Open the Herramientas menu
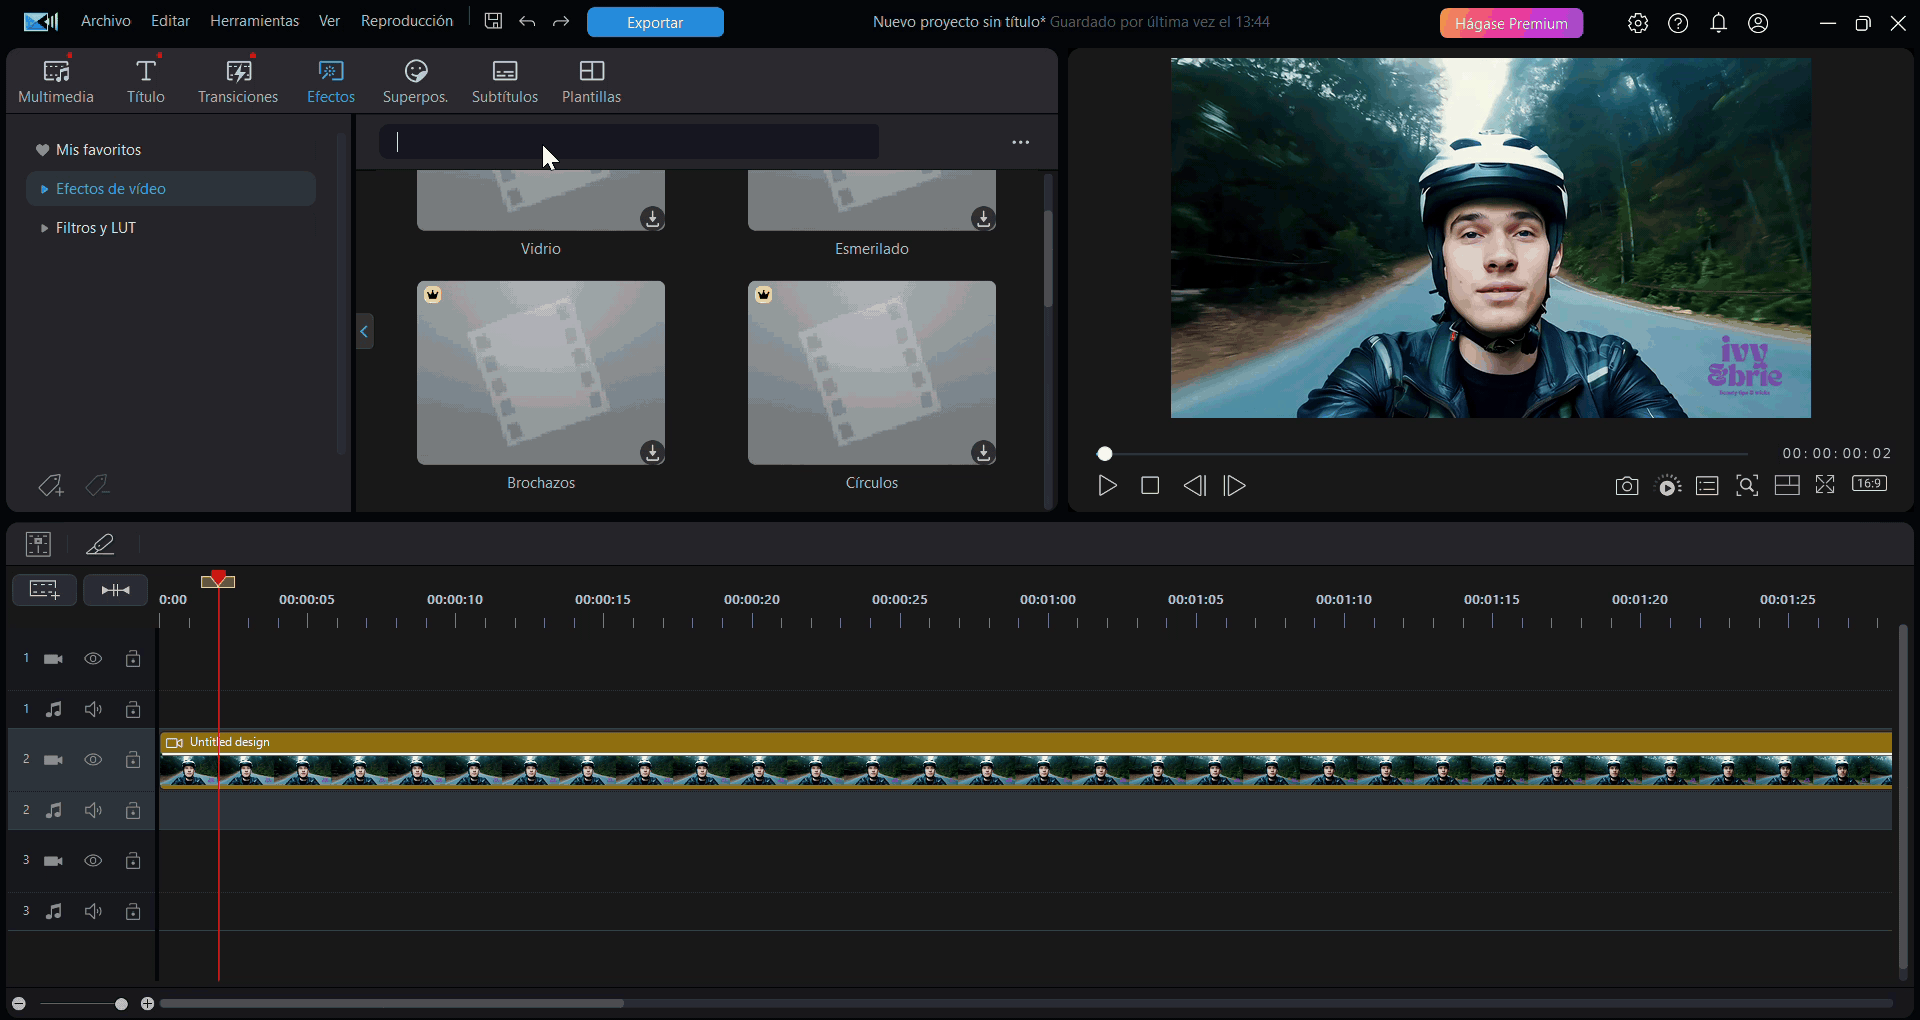The height and width of the screenshot is (1020, 1920). coord(254,21)
